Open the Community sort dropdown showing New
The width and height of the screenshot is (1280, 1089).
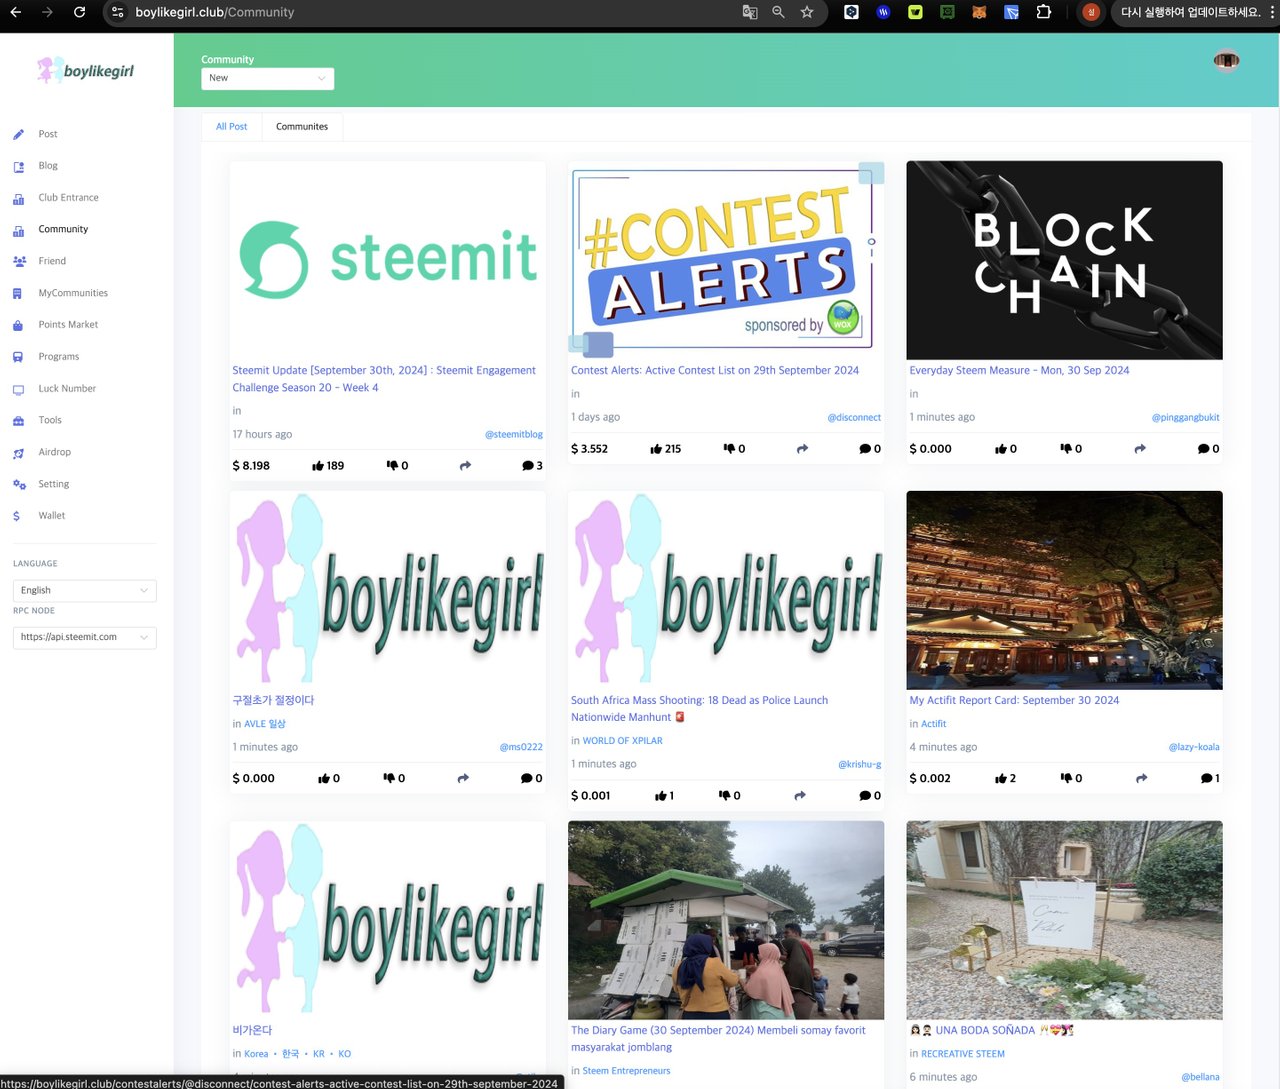point(268,78)
